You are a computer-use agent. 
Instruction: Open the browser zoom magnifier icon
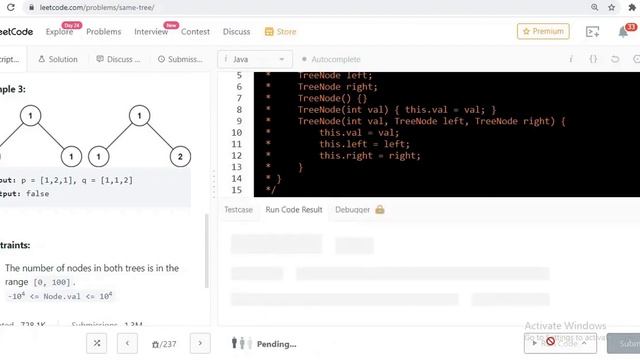click(594, 7)
